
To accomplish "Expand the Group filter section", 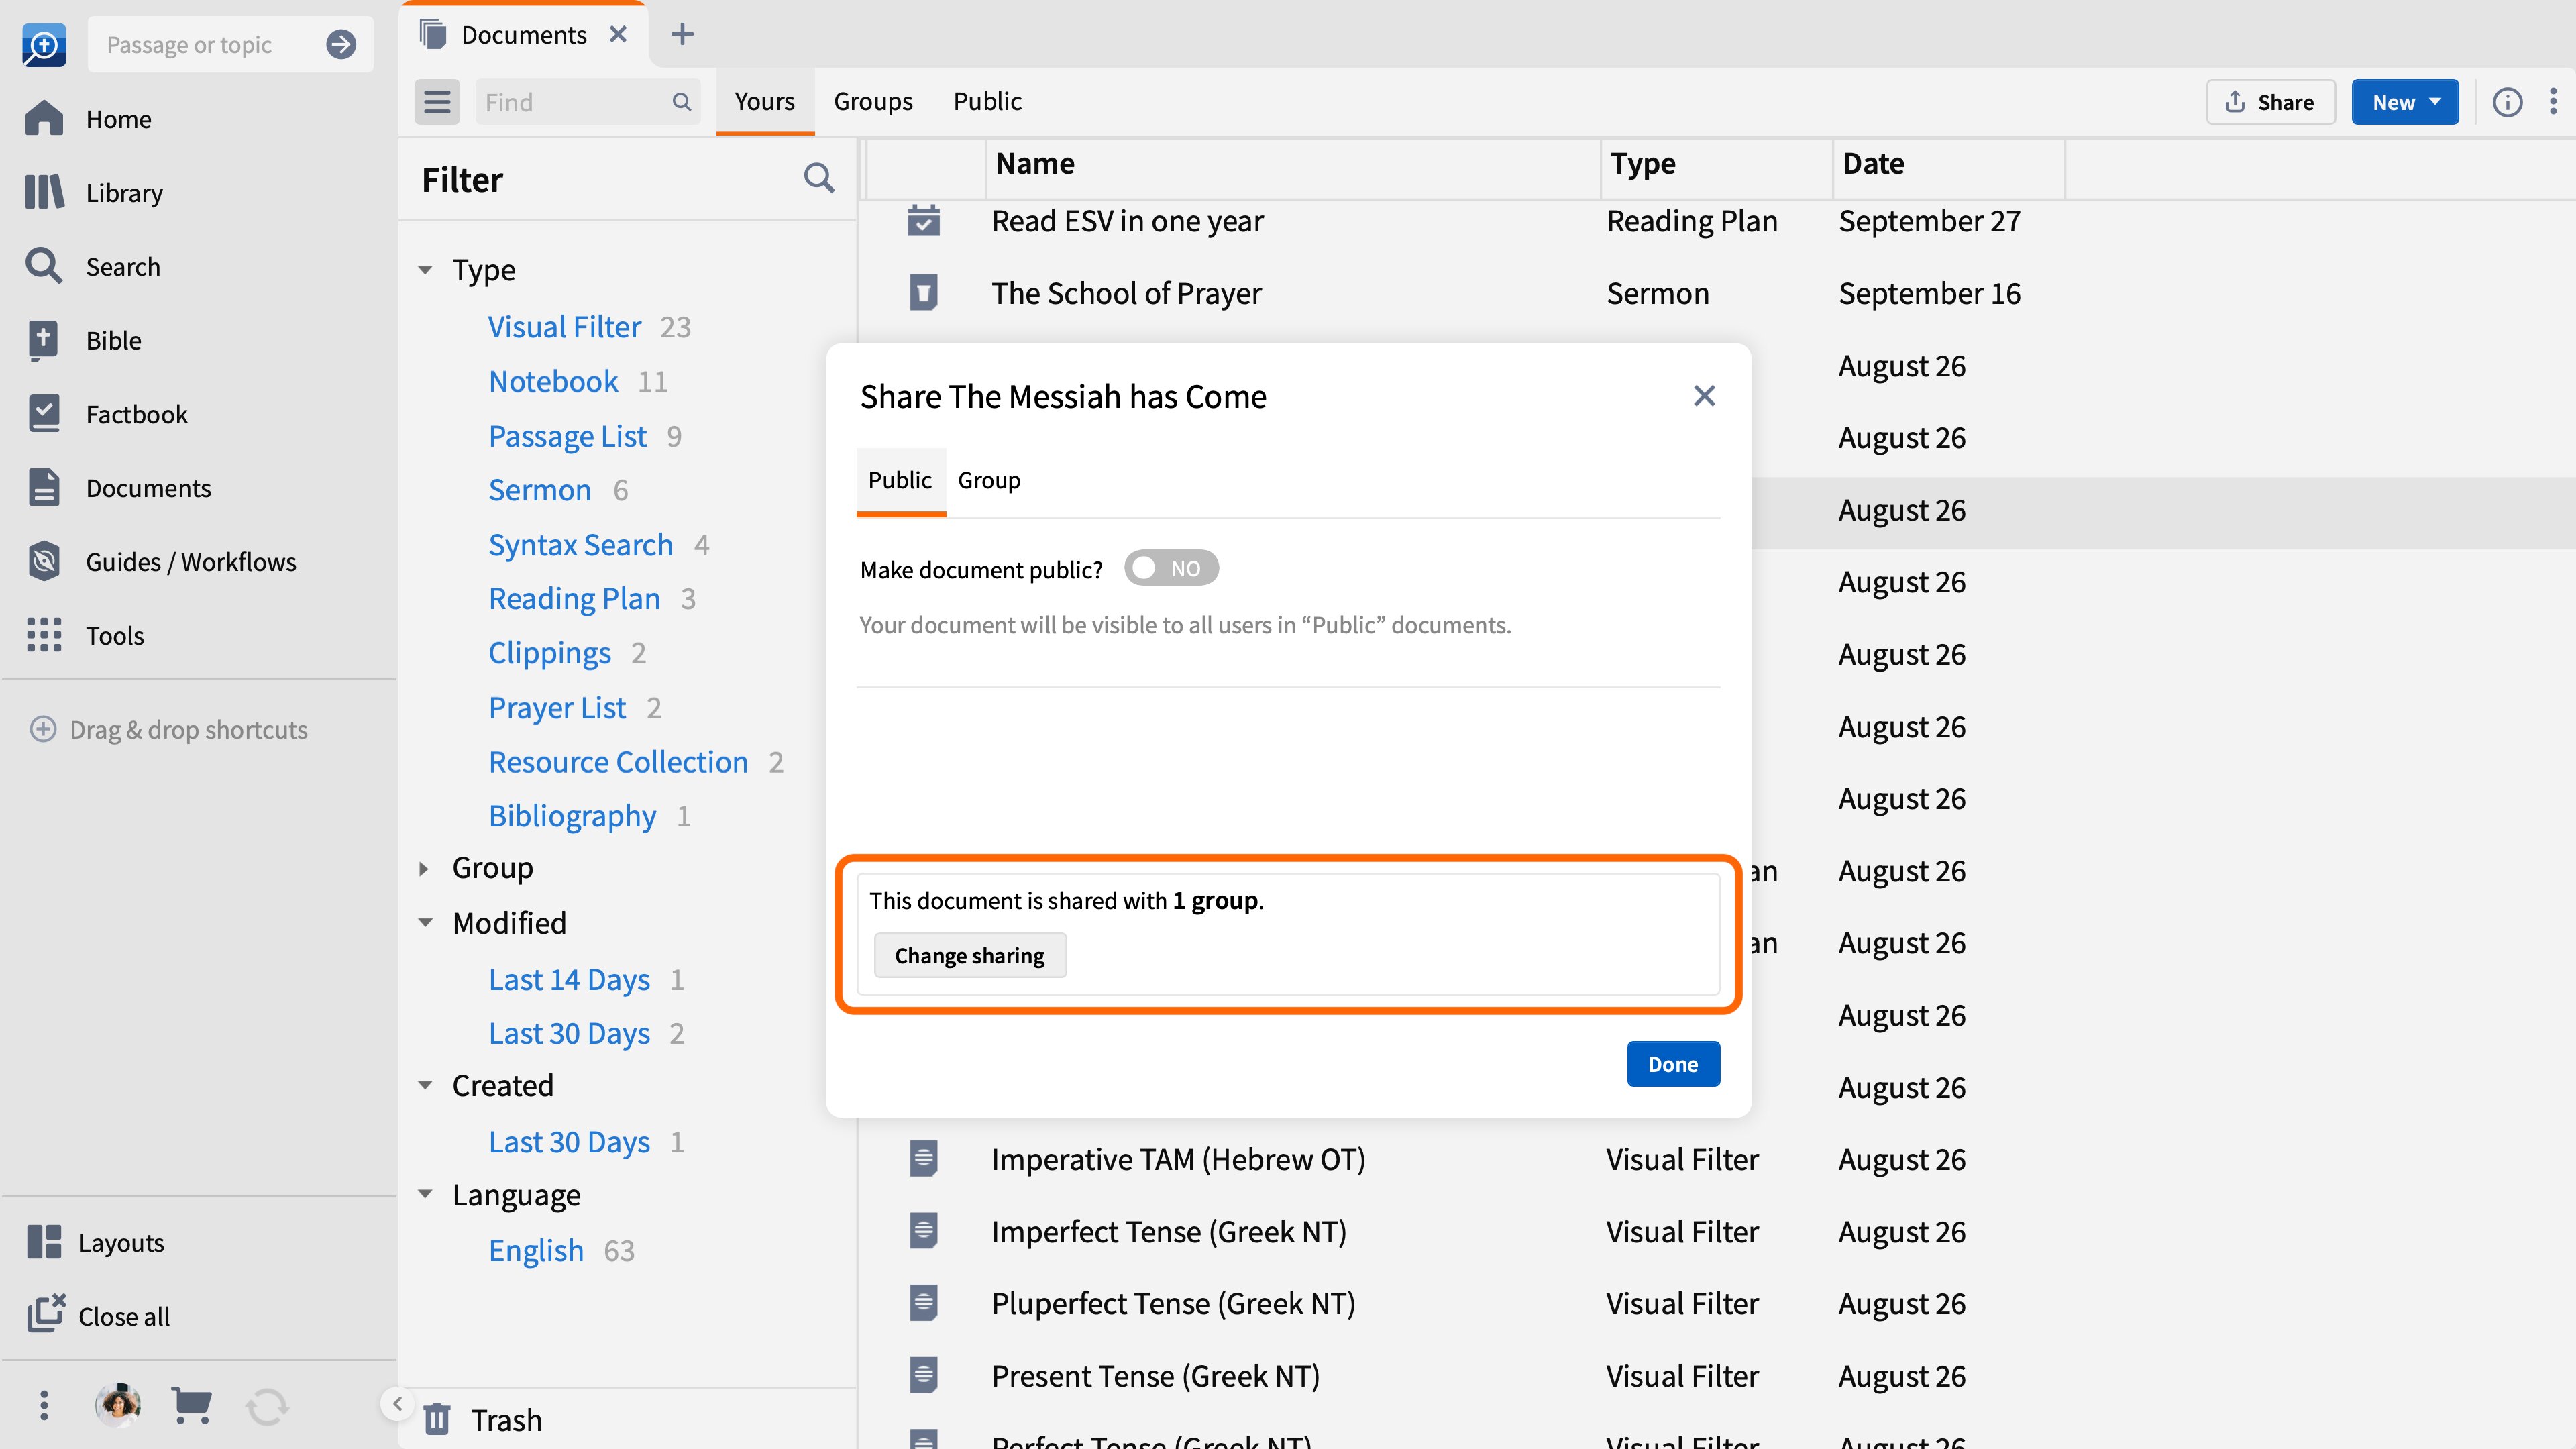I will click(x=424, y=869).
